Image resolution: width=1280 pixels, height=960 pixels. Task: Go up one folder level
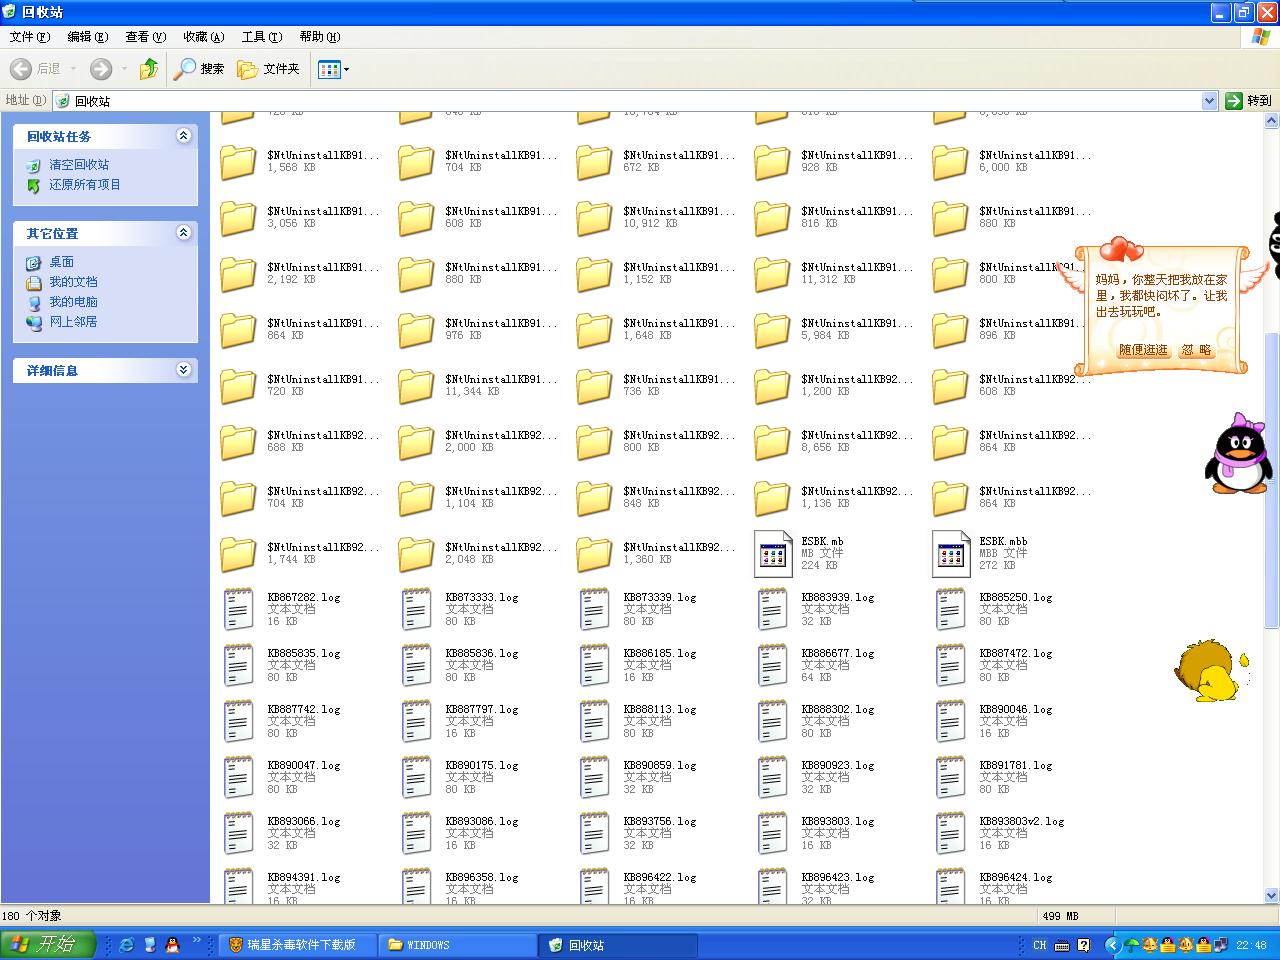(x=149, y=69)
